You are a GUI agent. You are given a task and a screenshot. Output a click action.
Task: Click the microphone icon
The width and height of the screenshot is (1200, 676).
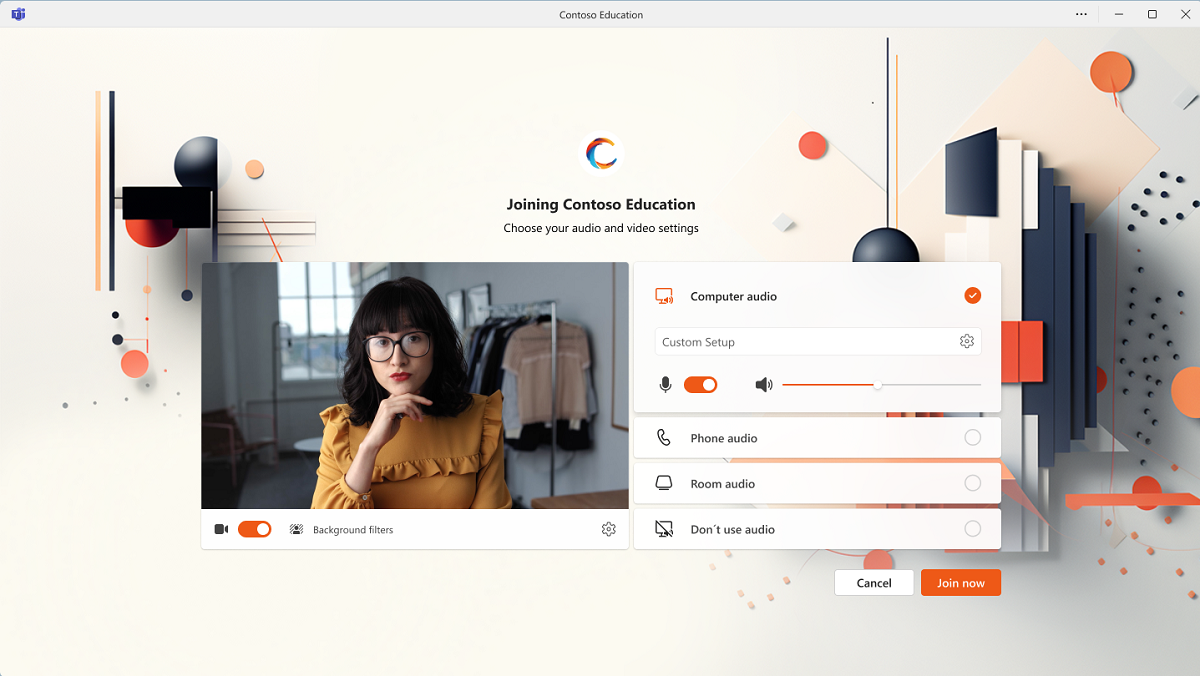(666, 385)
